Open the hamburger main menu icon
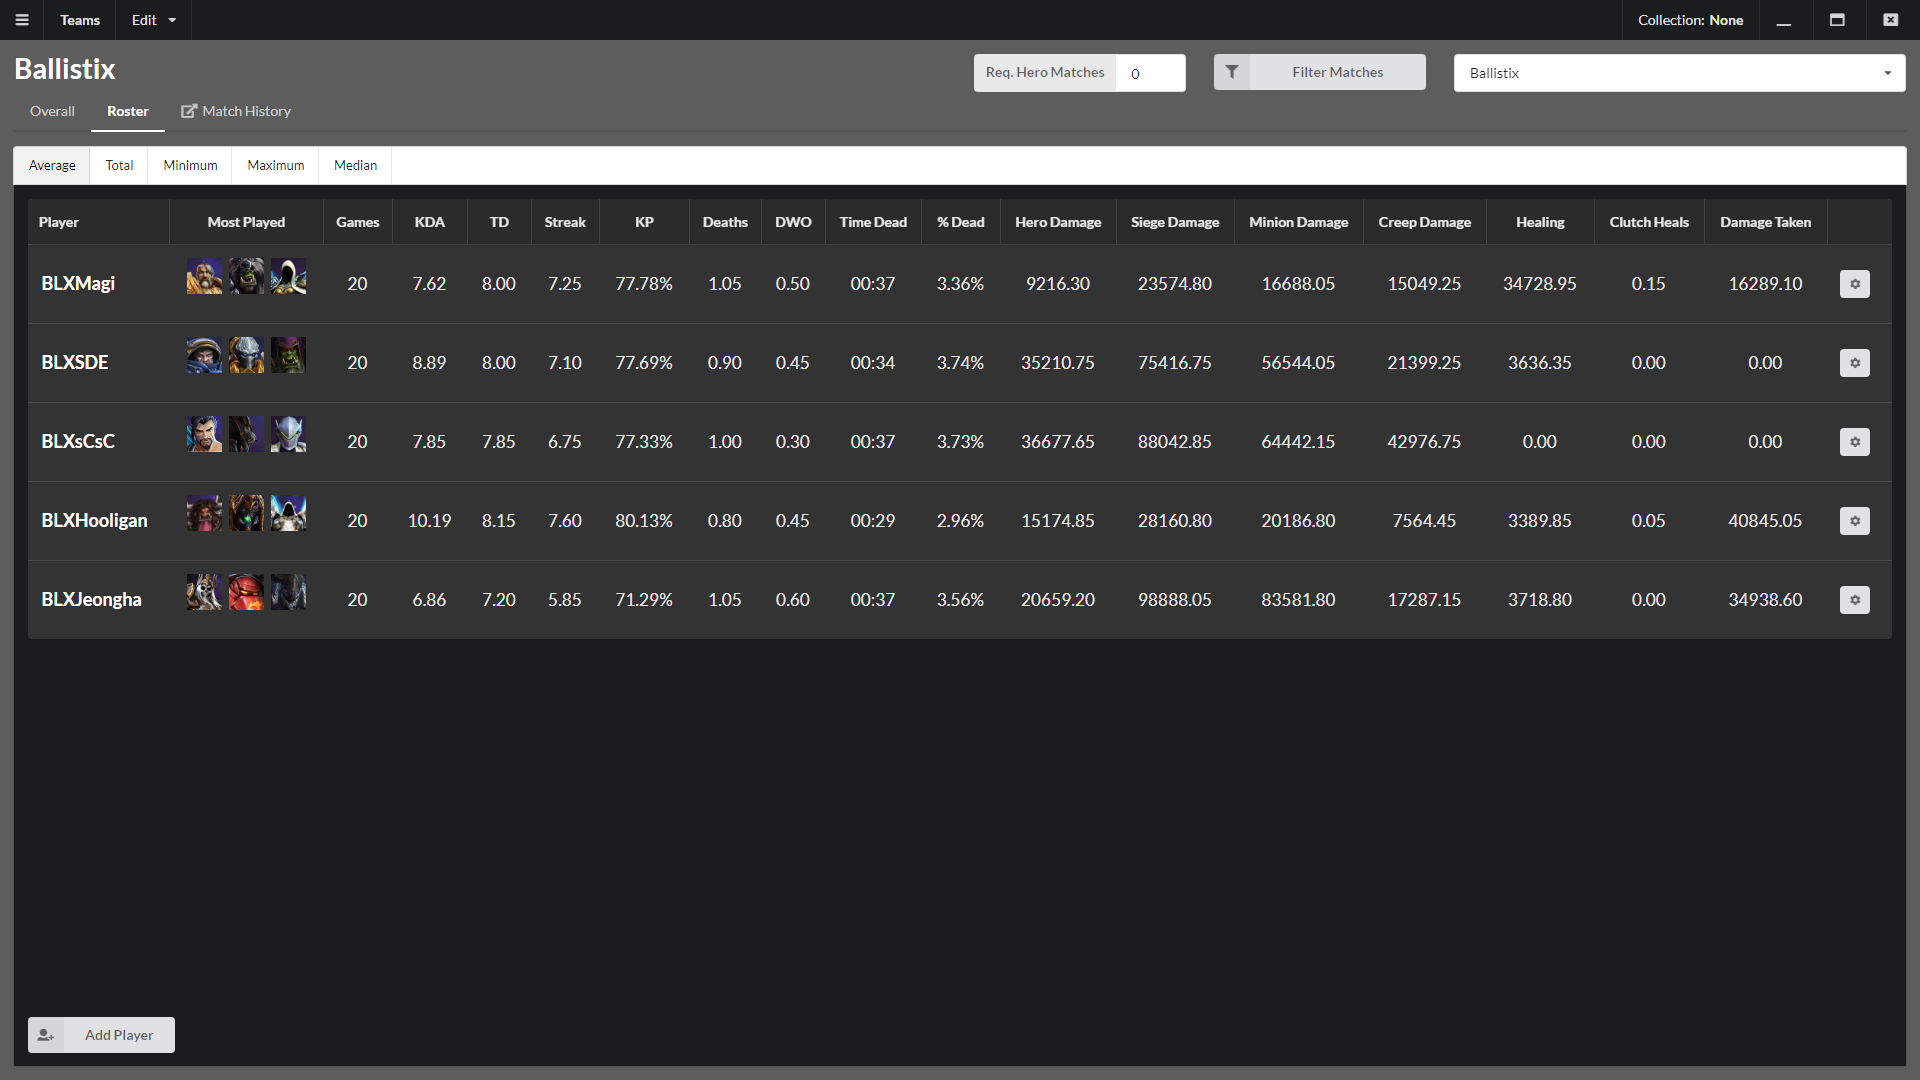 [x=22, y=20]
